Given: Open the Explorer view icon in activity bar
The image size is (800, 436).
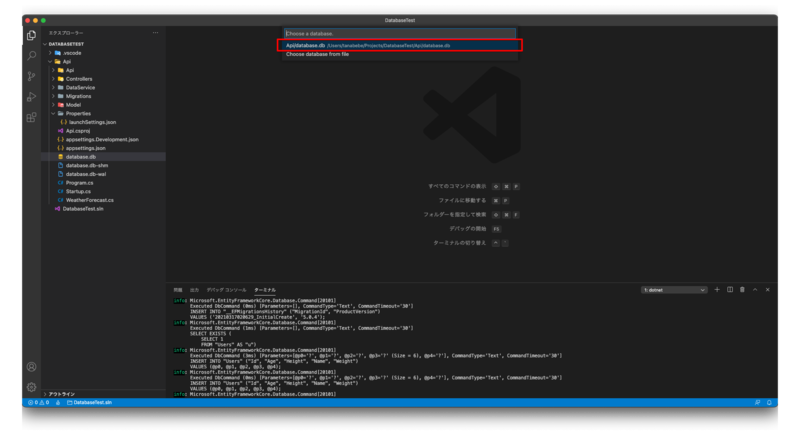Looking at the screenshot, I should (31, 35).
